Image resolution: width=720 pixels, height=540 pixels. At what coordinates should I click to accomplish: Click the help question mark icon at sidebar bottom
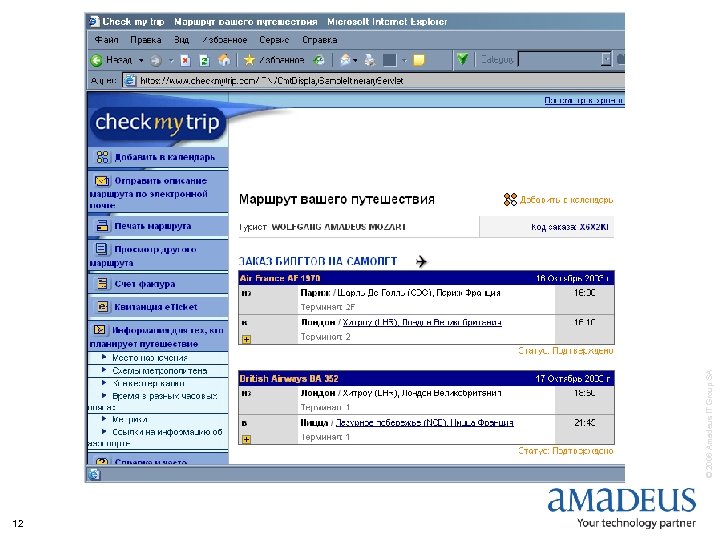[x=102, y=461]
